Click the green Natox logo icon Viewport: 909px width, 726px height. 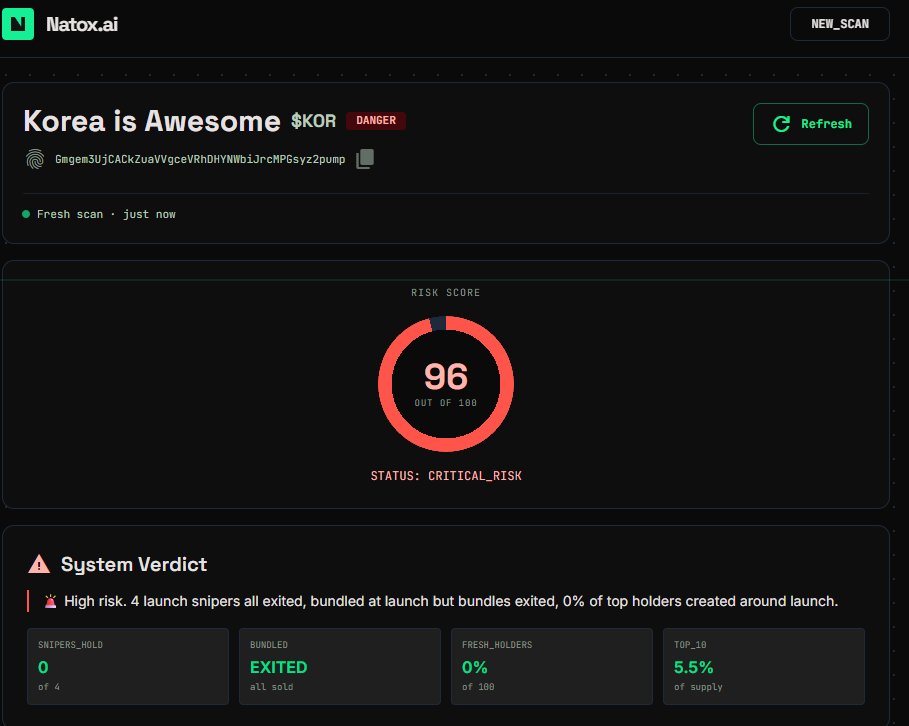pos(18,24)
